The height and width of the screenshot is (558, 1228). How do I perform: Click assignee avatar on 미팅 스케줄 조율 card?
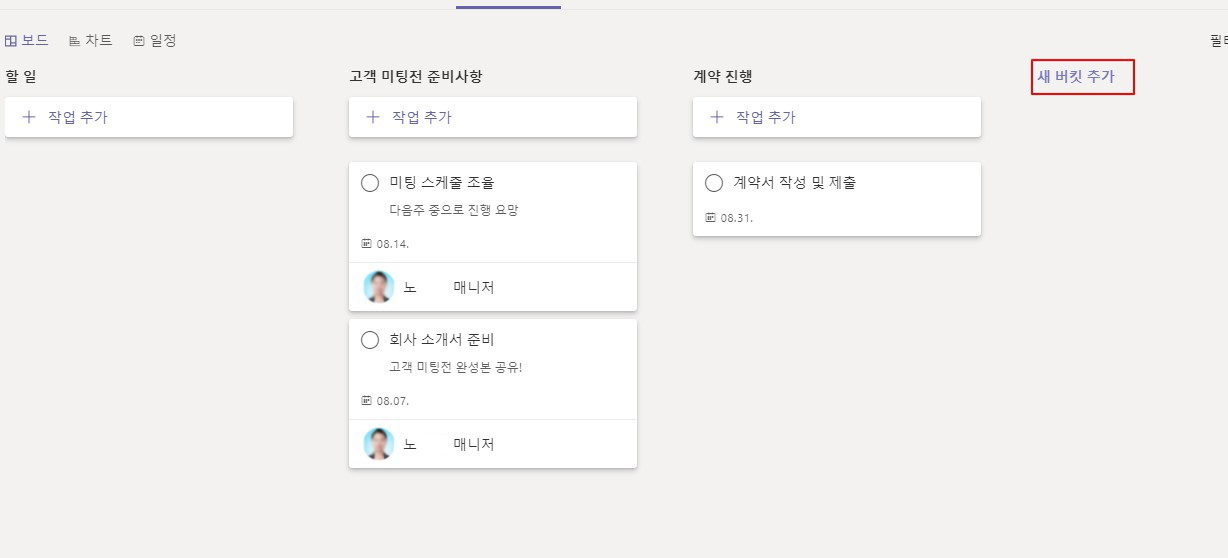tap(379, 287)
